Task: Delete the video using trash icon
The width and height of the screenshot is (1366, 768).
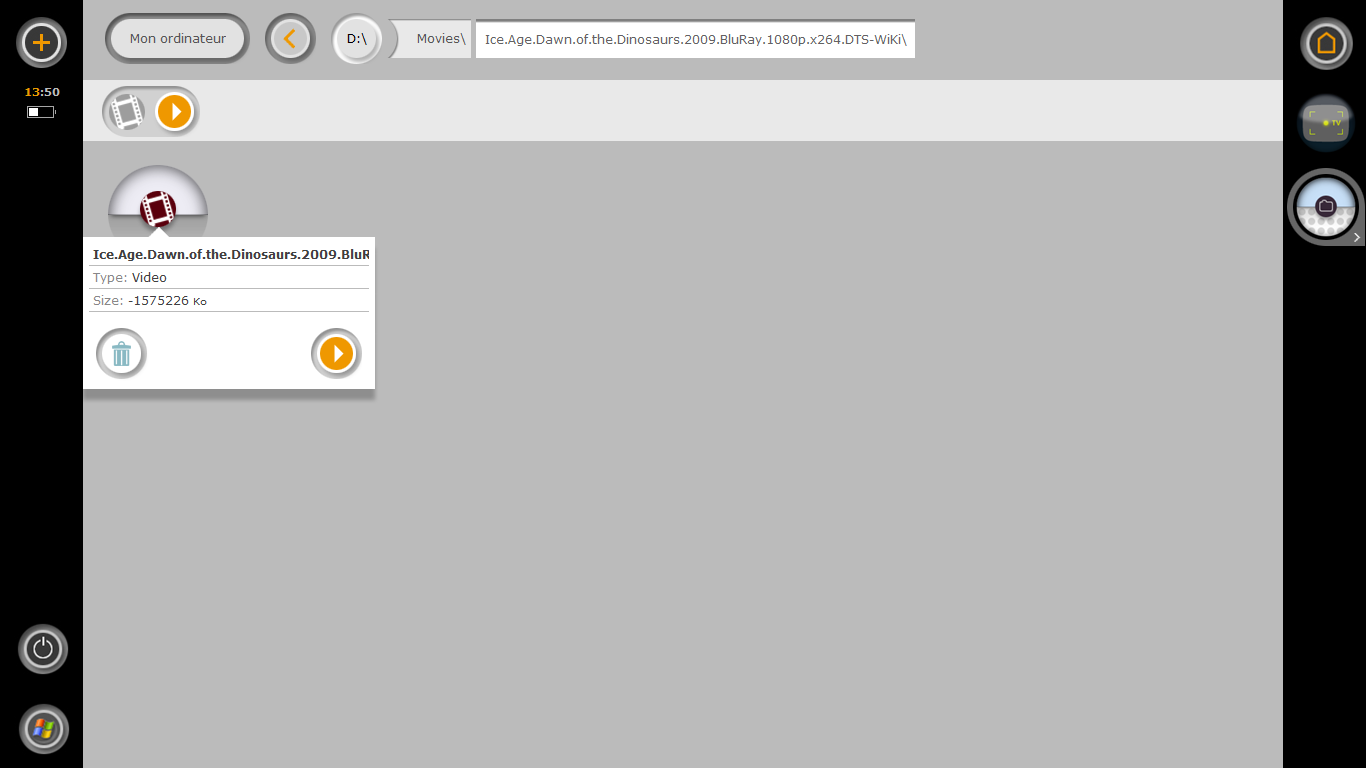Action: click(x=121, y=353)
